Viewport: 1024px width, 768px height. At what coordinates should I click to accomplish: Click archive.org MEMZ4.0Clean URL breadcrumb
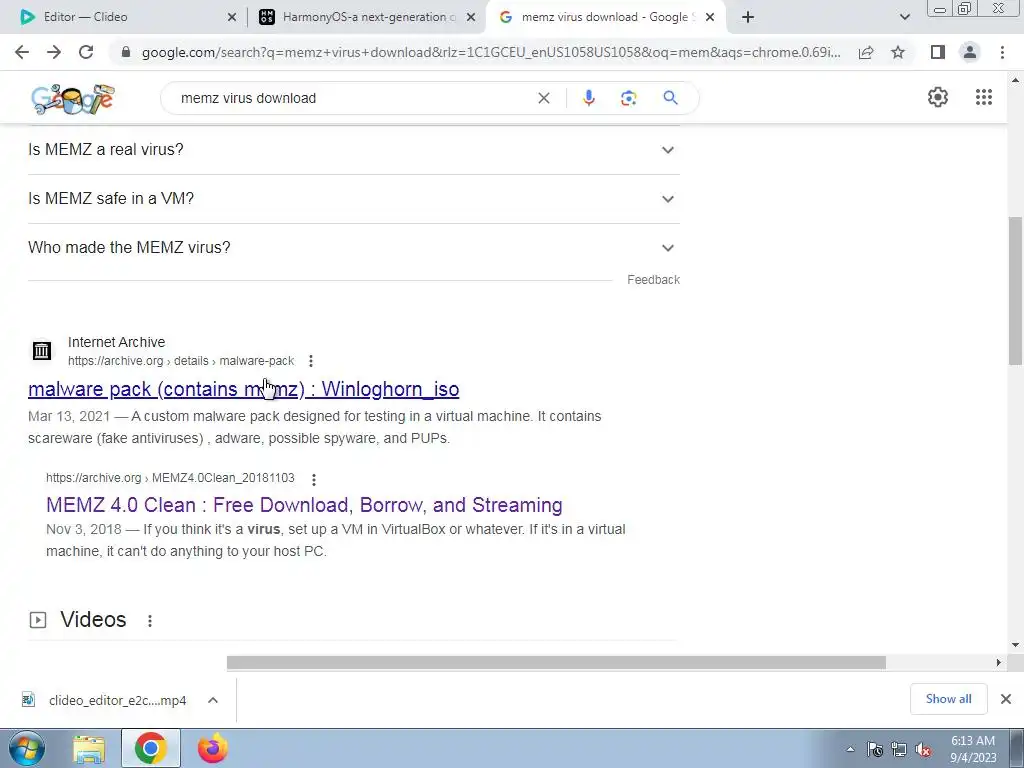click(170, 478)
